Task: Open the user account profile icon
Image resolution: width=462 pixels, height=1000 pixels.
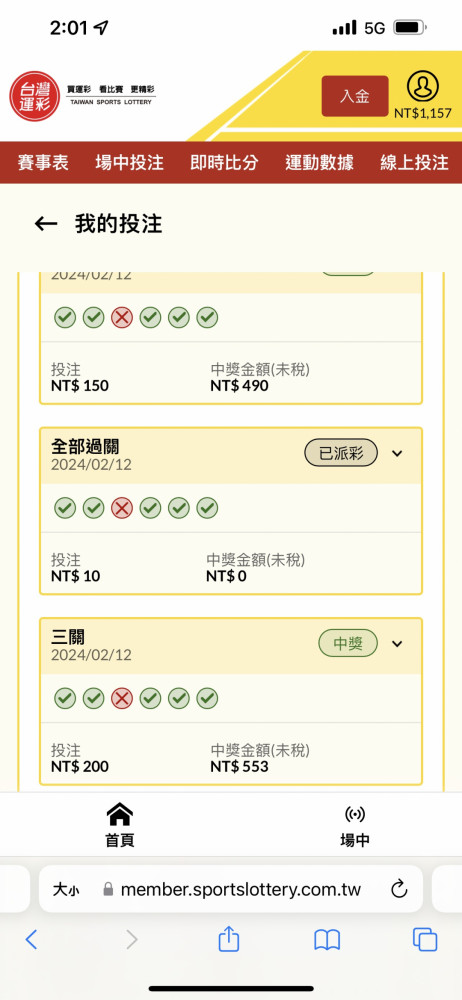Action: click(422, 87)
